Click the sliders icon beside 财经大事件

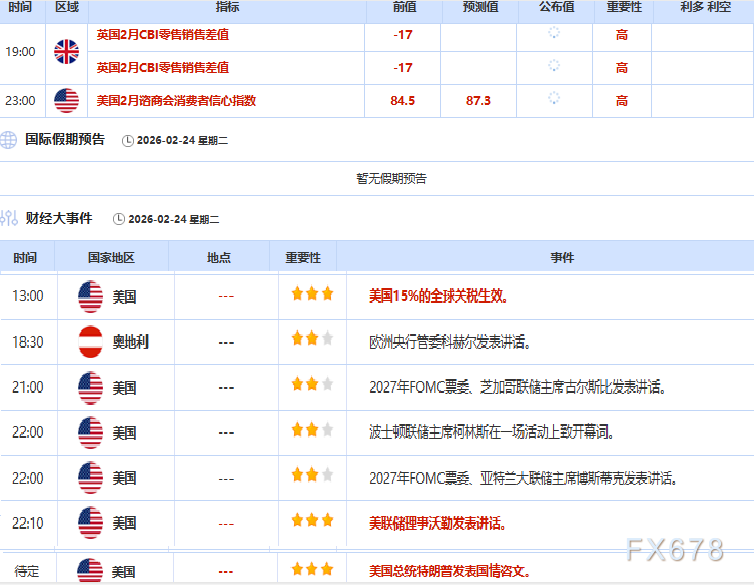coord(9,218)
